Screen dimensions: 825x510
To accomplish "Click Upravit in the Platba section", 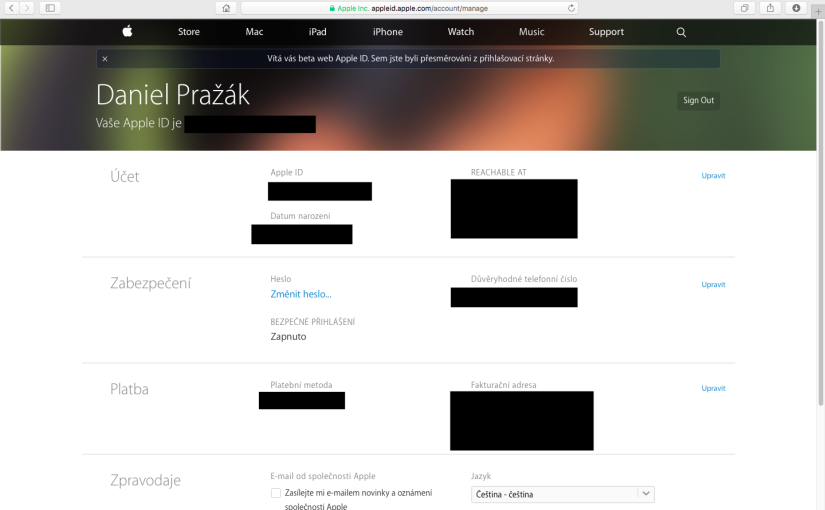I will coord(713,388).
